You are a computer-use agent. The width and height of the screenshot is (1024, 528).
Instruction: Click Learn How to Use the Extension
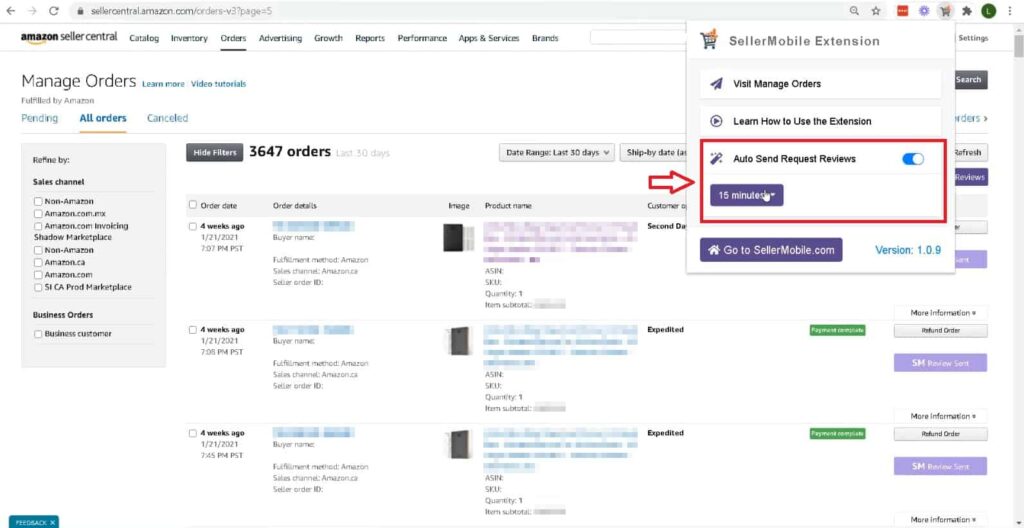pos(820,121)
